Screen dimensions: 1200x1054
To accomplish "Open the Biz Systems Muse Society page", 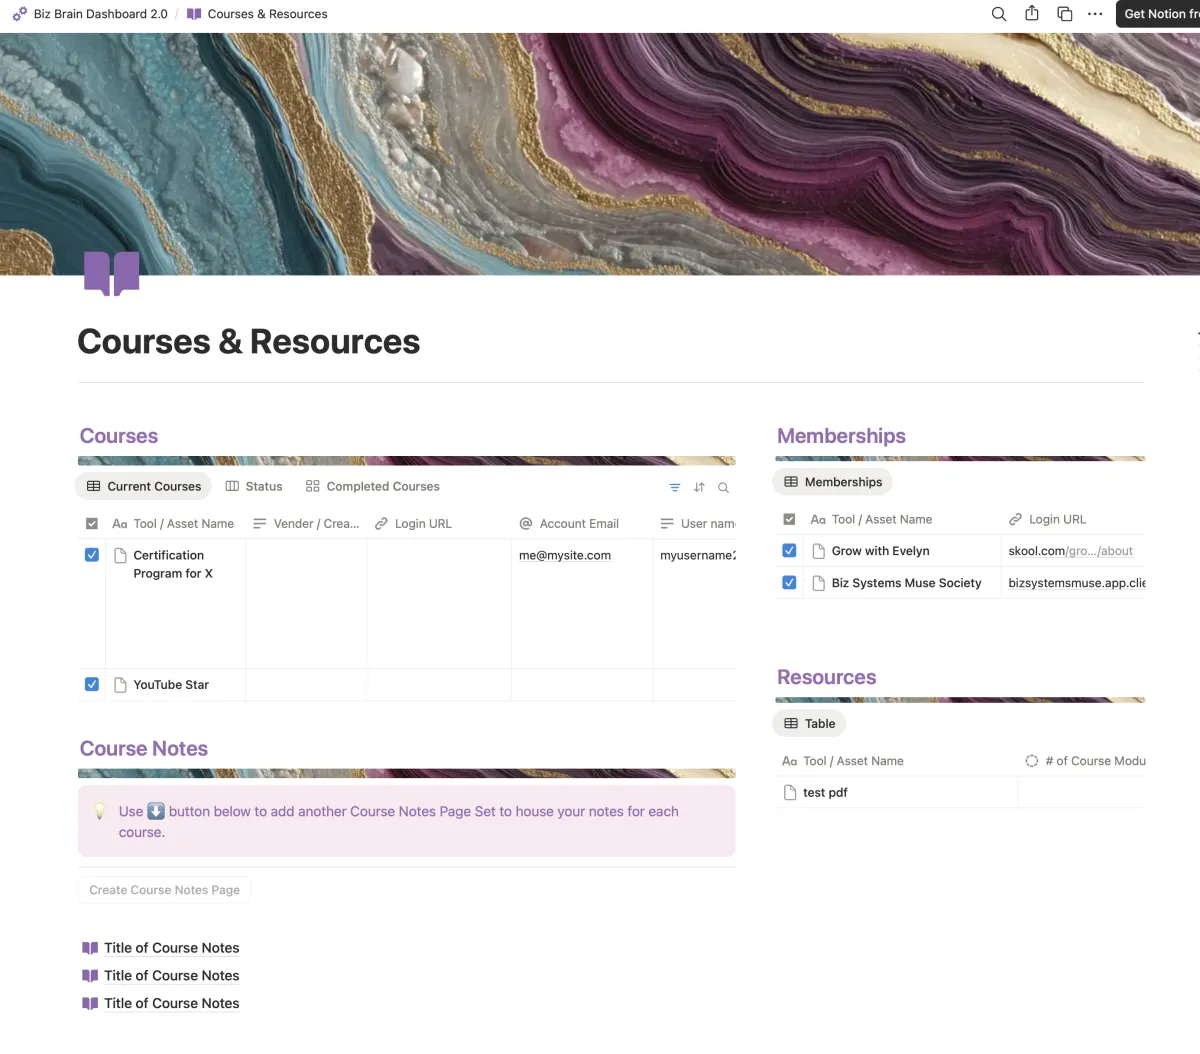I will coord(907,583).
